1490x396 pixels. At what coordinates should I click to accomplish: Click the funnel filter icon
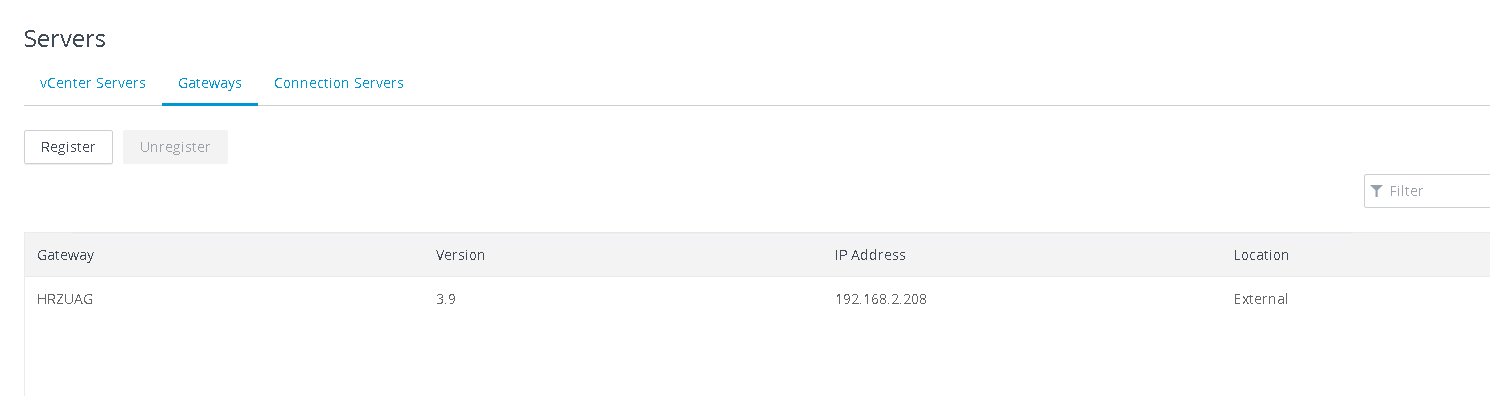coord(1377,191)
